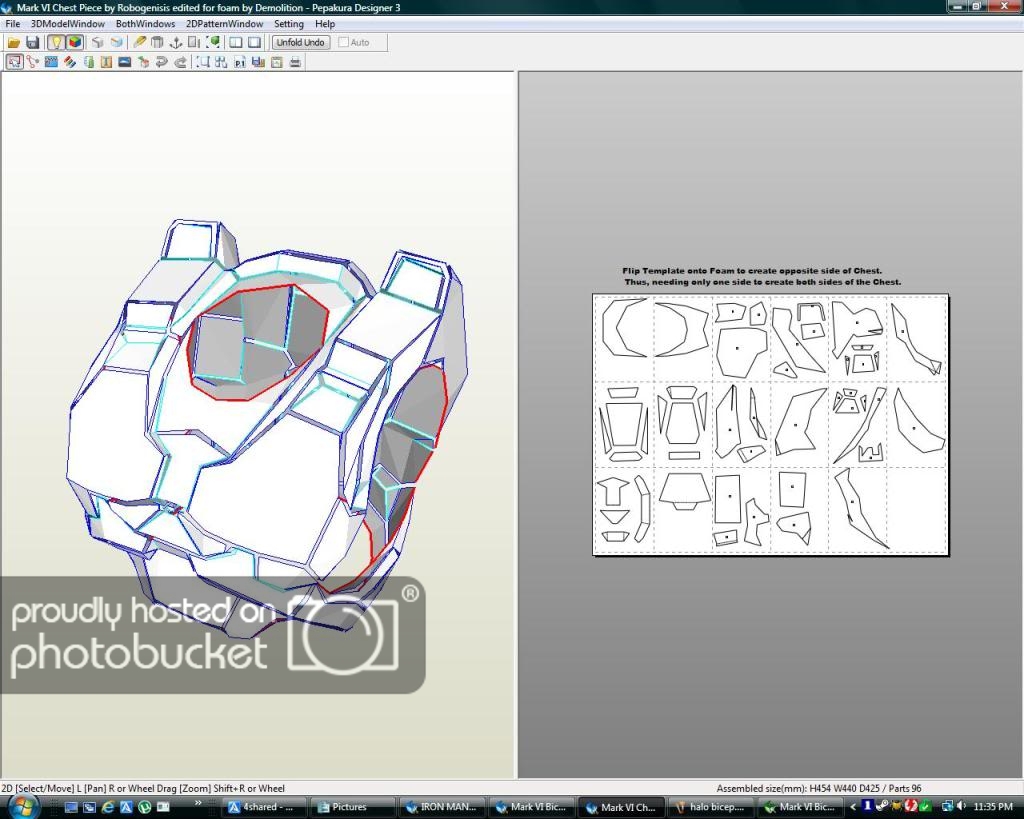Click the Save floppy disk icon

click(33, 42)
